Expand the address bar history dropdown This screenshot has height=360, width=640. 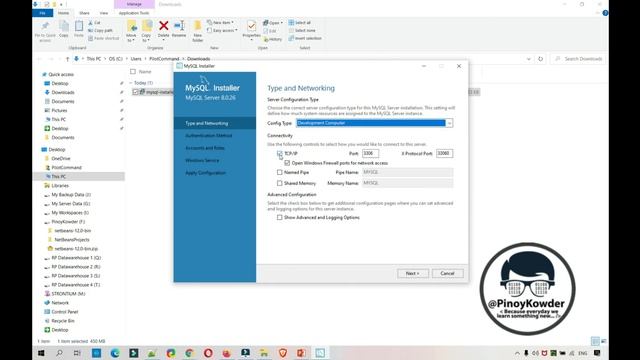(529, 59)
